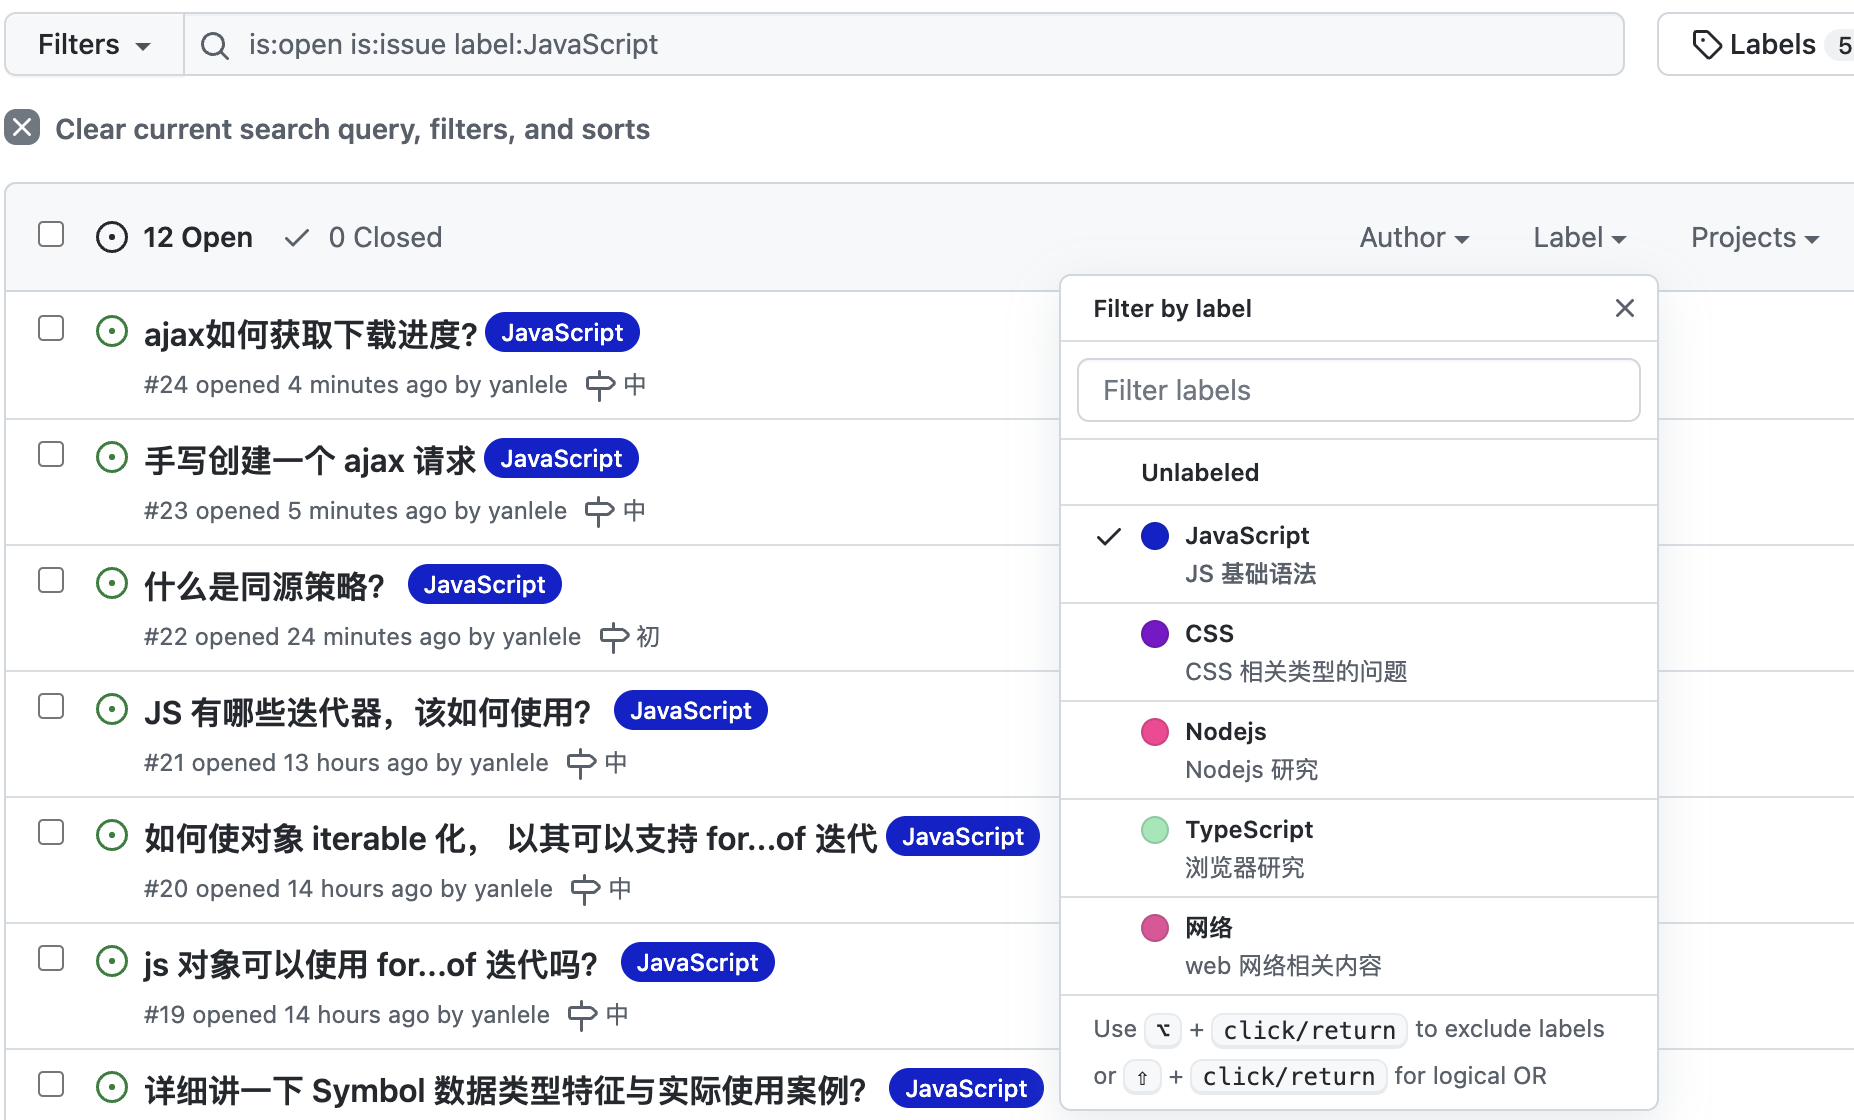1854x1120 pixels.
Task: Click the 网络 label color dot
Action: pos(1155,928)
